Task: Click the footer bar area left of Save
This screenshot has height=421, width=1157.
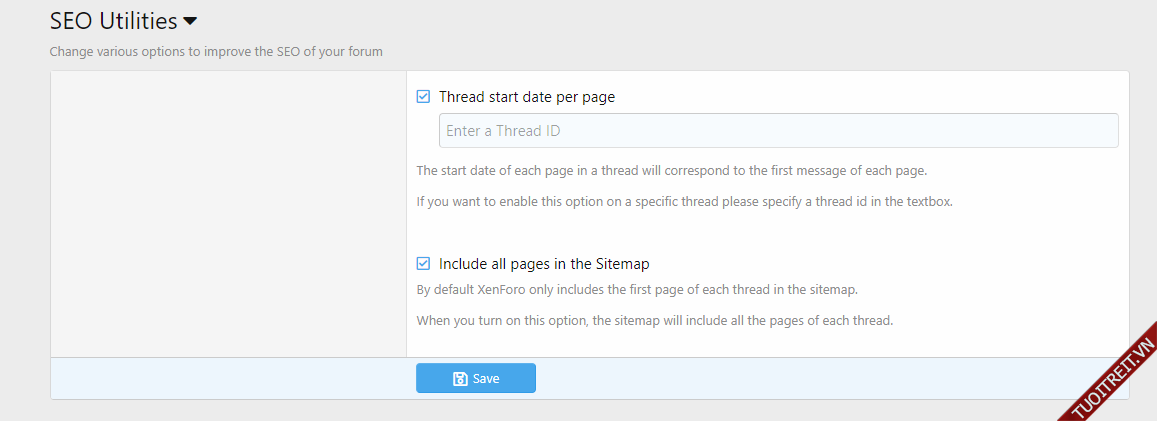Action: [x=230, y=378]
